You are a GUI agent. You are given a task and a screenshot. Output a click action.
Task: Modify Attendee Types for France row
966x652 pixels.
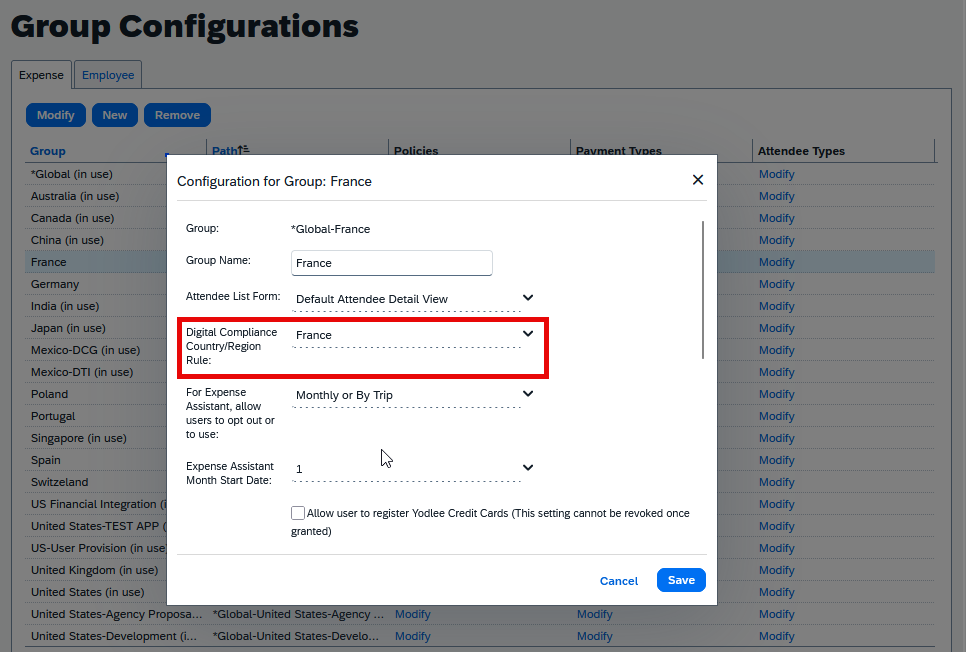click(x=776, y=262)
